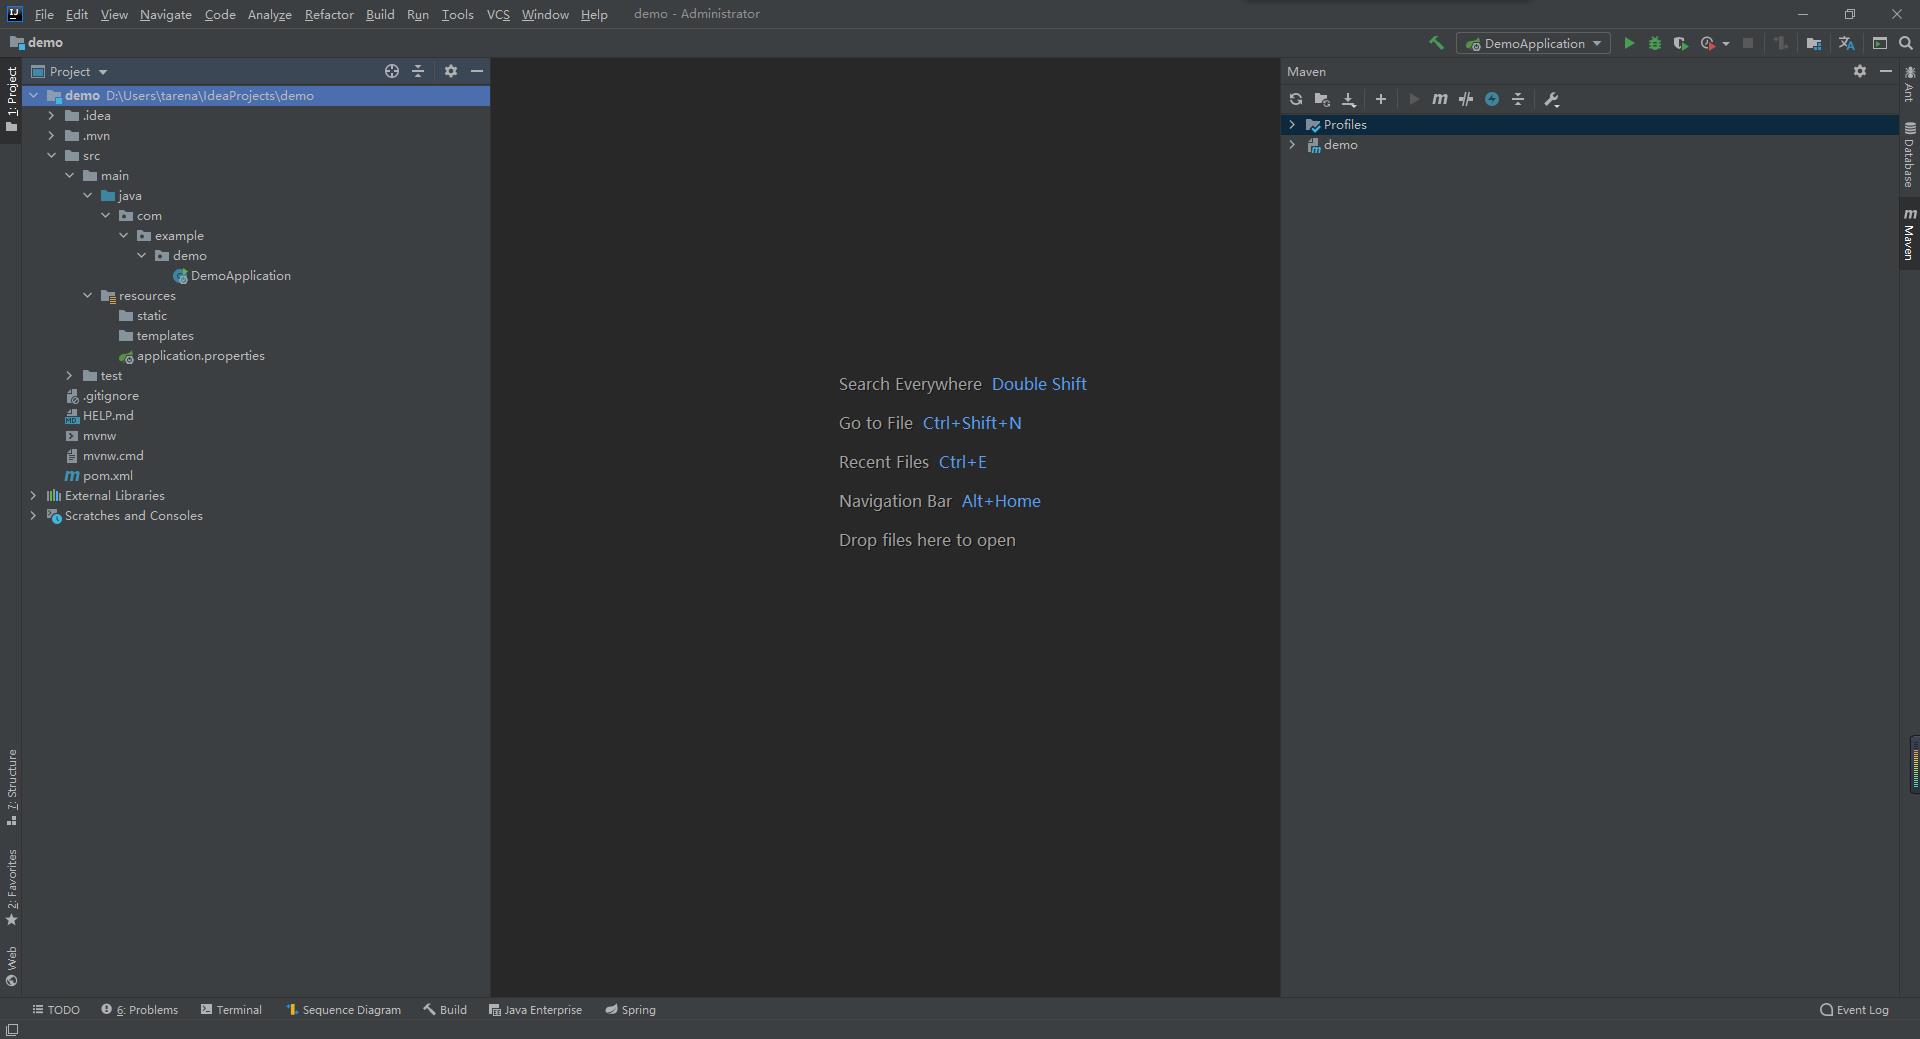This screenshot has height=1039, width=1920.
Task: Collapse all nodes in the Maven panel
Action: pyautogui.click(x=1518, y=99)
